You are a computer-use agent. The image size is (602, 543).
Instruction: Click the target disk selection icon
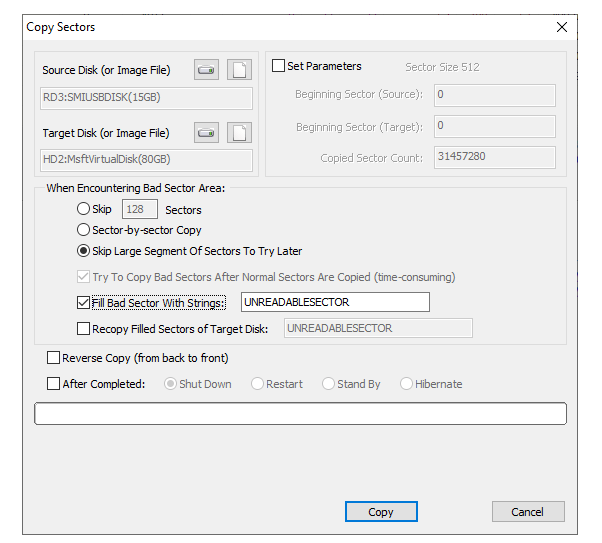(x=206, y=133)
